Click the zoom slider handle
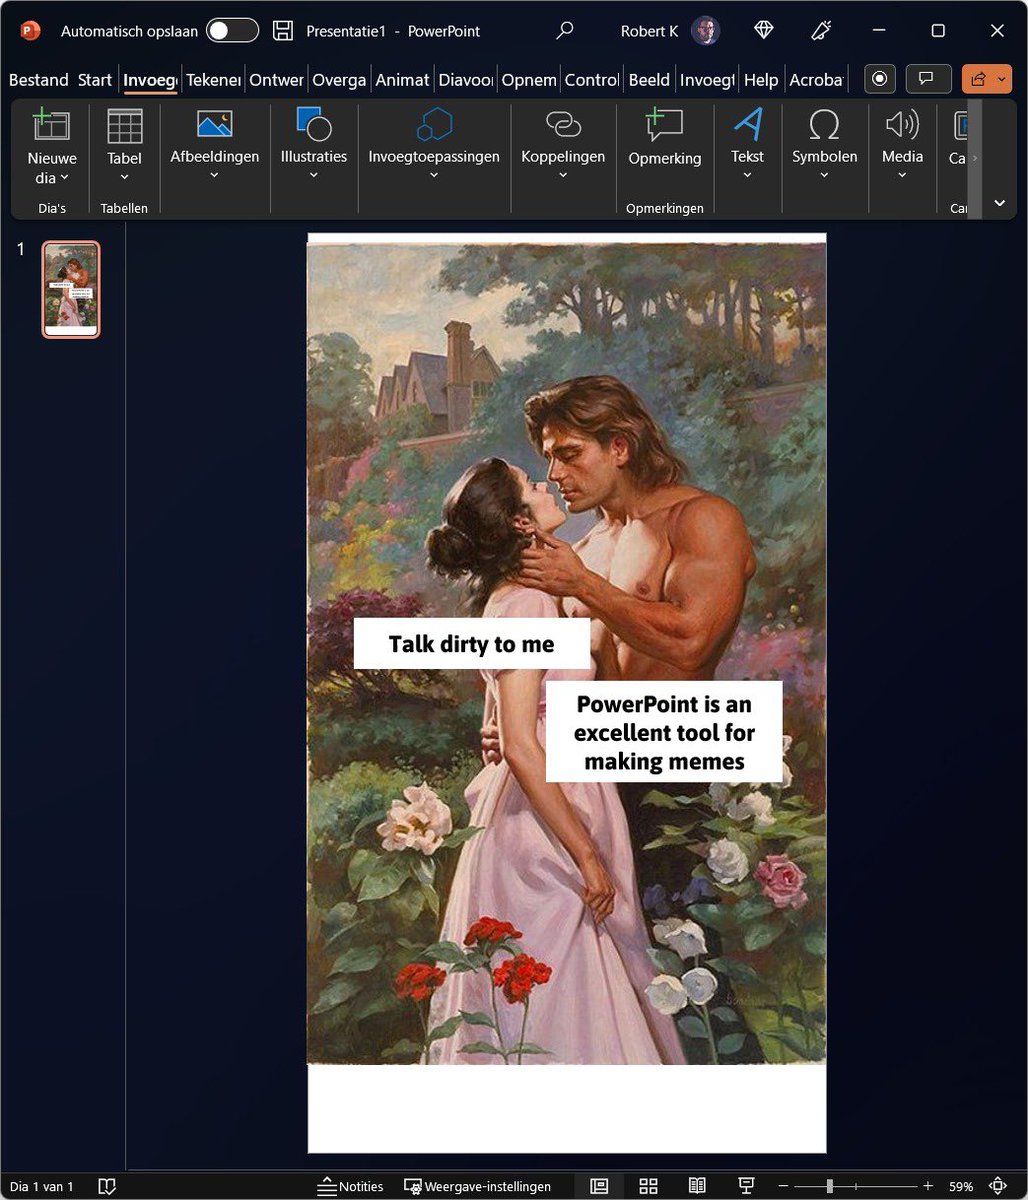Viewport: 1028px width, 1200px height. point(829,1186)
